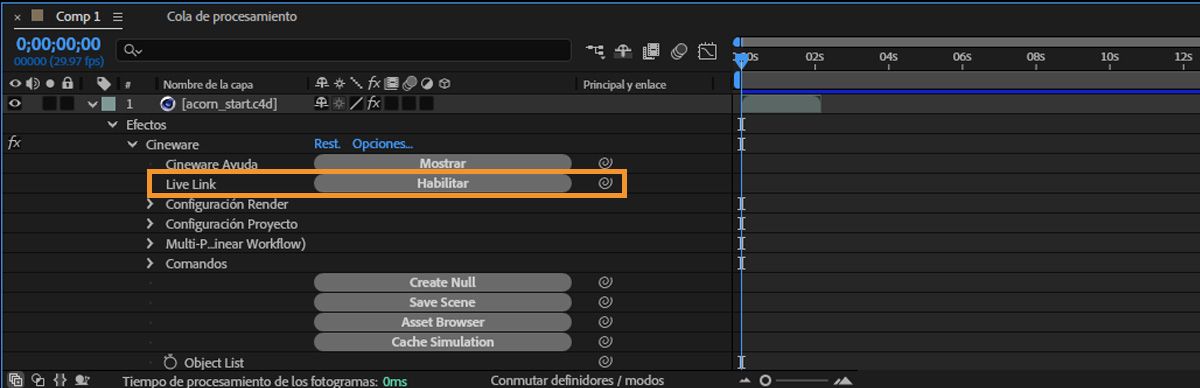Click the pick whip beside Asset Browser
Screen dimensions: 1200x388
pyautogui.click(x=604, y=323)
